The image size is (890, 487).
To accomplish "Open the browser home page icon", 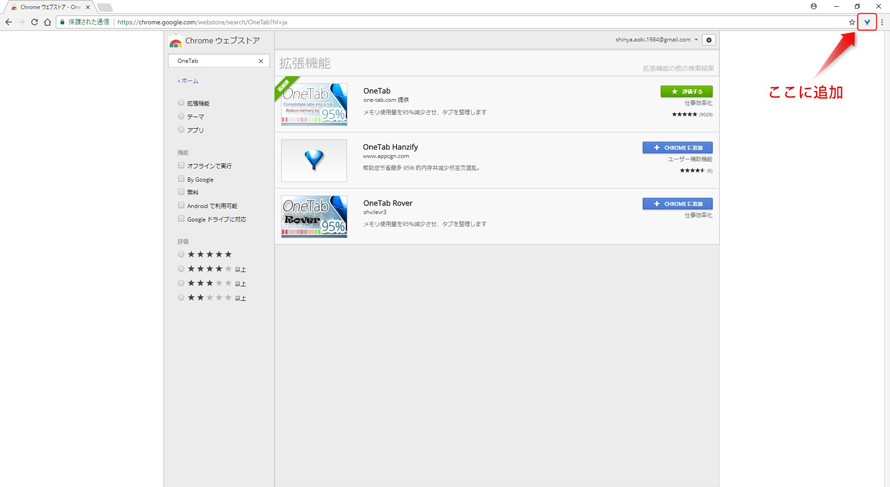I will 47,22.
